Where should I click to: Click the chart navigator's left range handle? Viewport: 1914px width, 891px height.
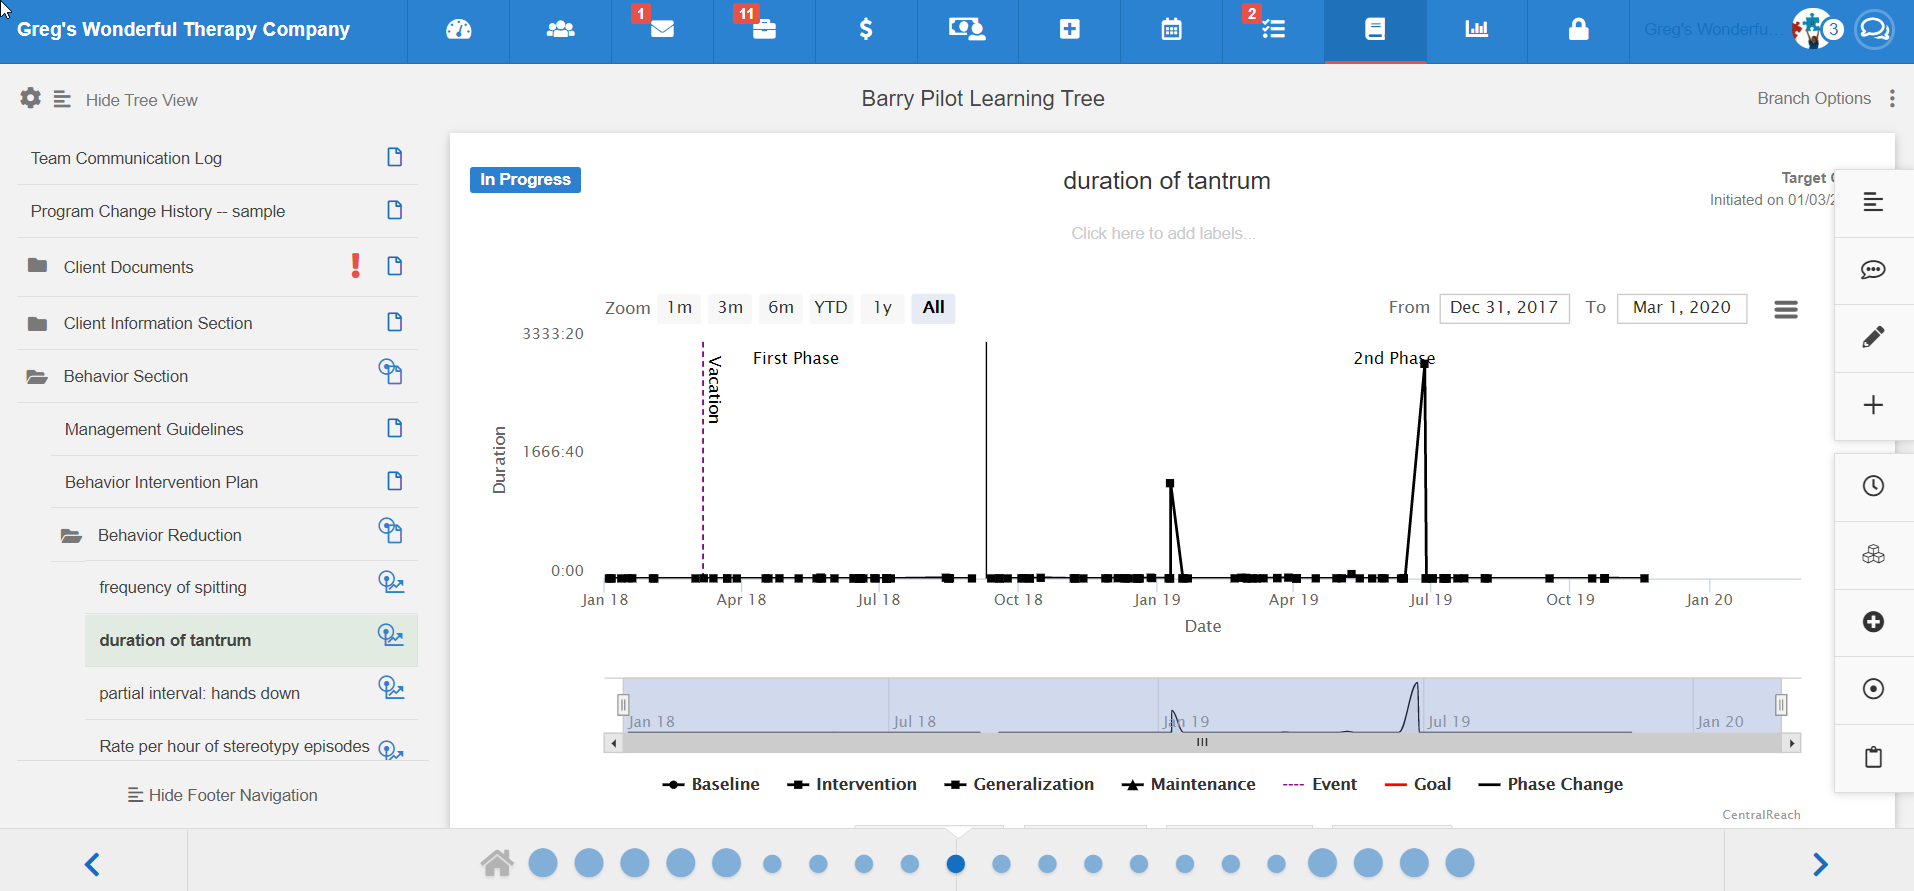623,705
